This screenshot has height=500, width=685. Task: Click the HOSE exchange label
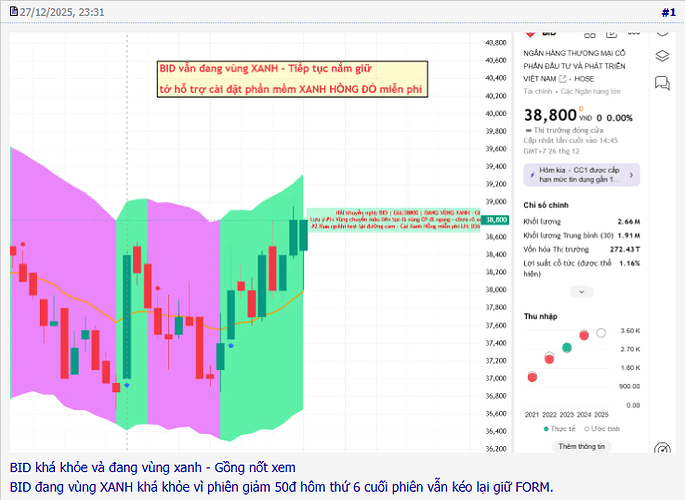(x=584, y=79)
